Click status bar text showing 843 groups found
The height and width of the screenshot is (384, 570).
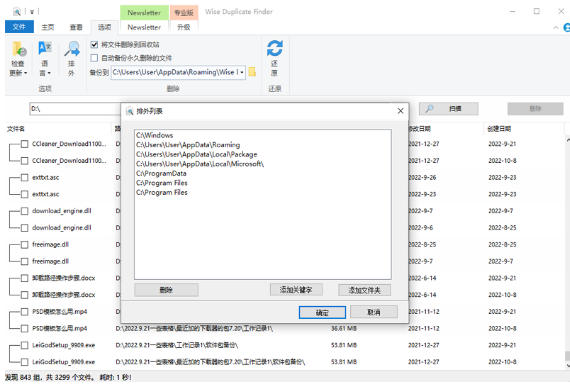[x=68, y=377]
